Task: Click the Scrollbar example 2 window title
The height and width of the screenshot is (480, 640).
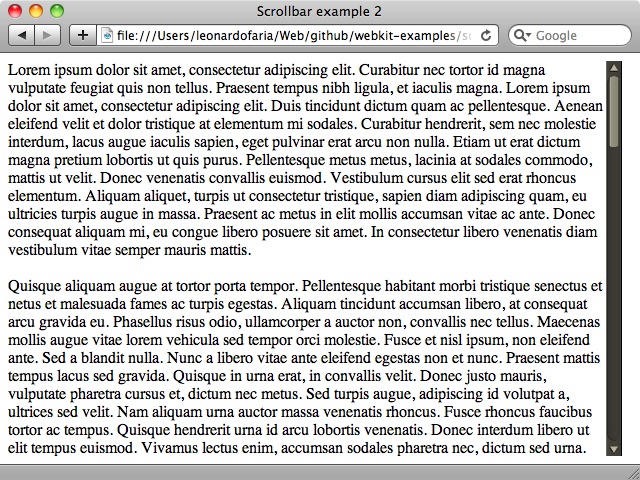Action: point(319,11)
